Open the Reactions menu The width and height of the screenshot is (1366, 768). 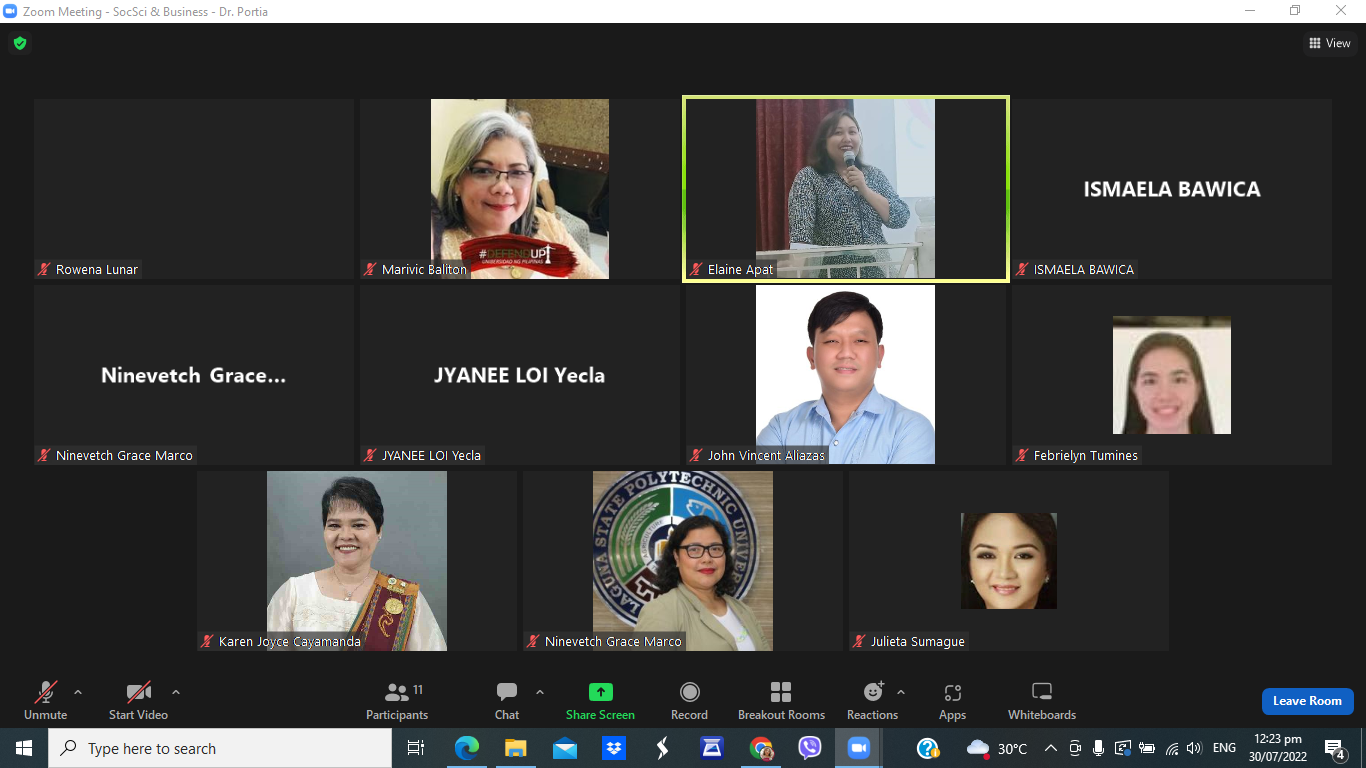click(872, 701)
